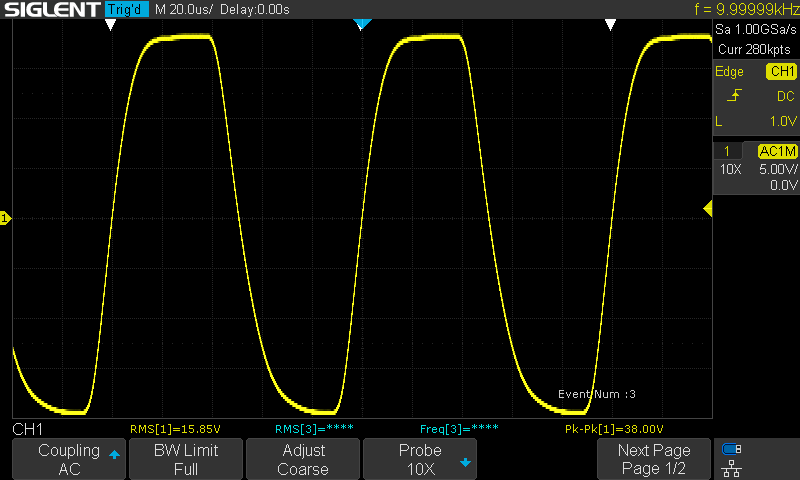Click the Event Num :3 label

point(596,394)
